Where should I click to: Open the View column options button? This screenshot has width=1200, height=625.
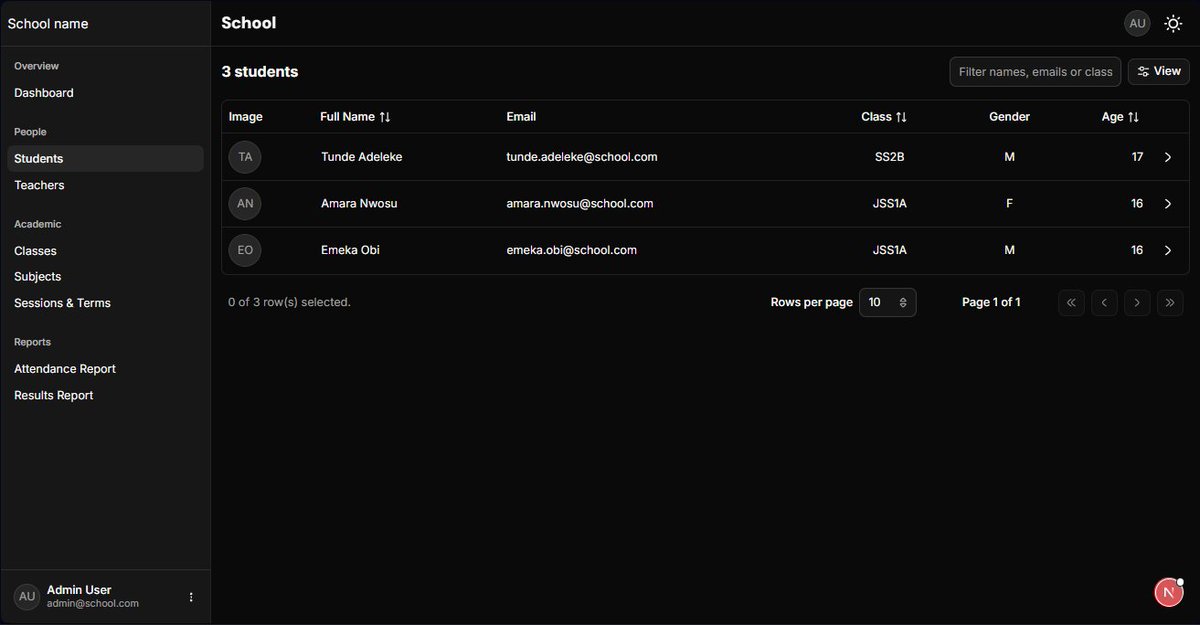click(x=1159, y=72)
